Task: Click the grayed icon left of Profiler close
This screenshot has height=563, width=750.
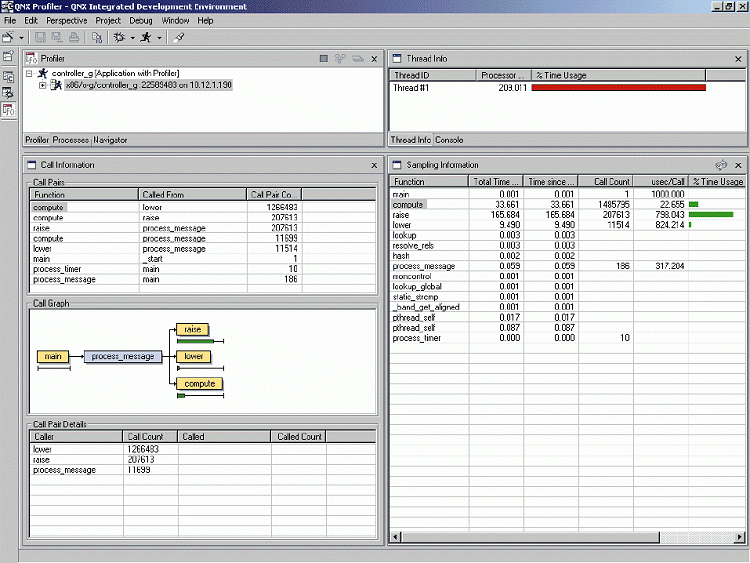Action: (358, 58)
